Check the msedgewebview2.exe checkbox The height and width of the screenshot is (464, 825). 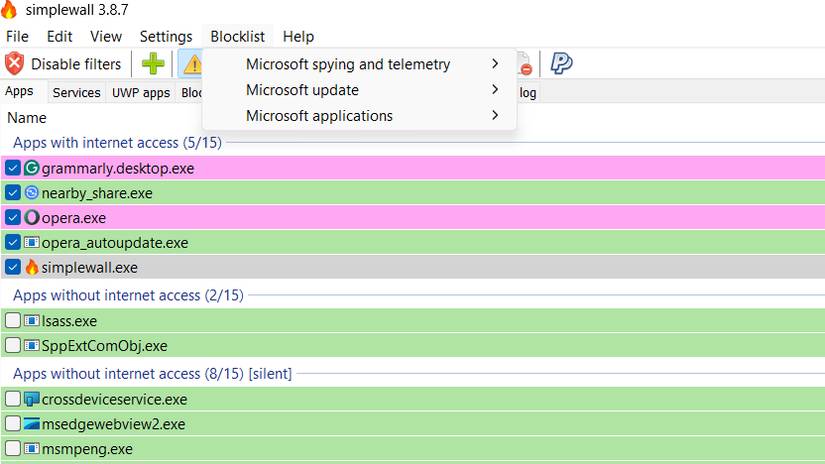(x=13, y=423)
